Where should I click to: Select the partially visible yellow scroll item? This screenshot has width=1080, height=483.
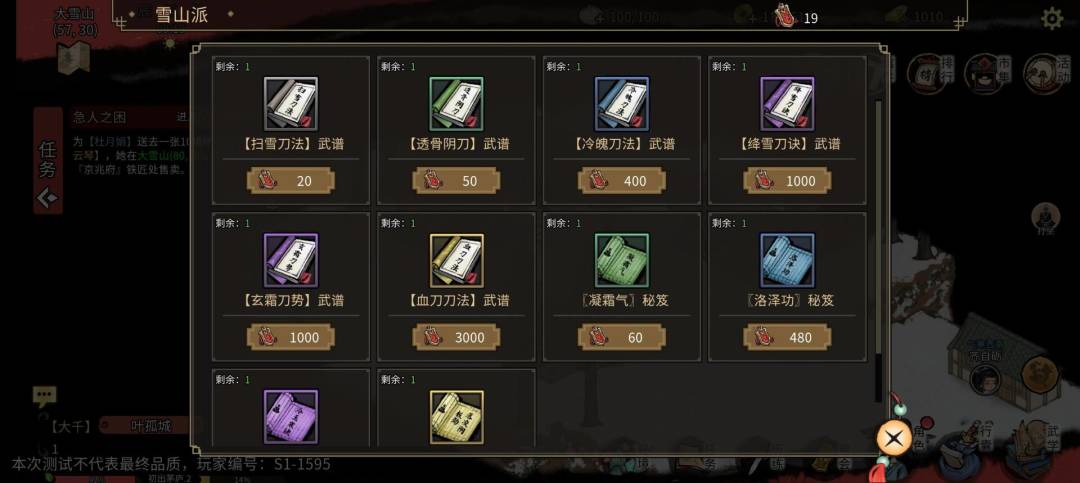pos(456,416)
